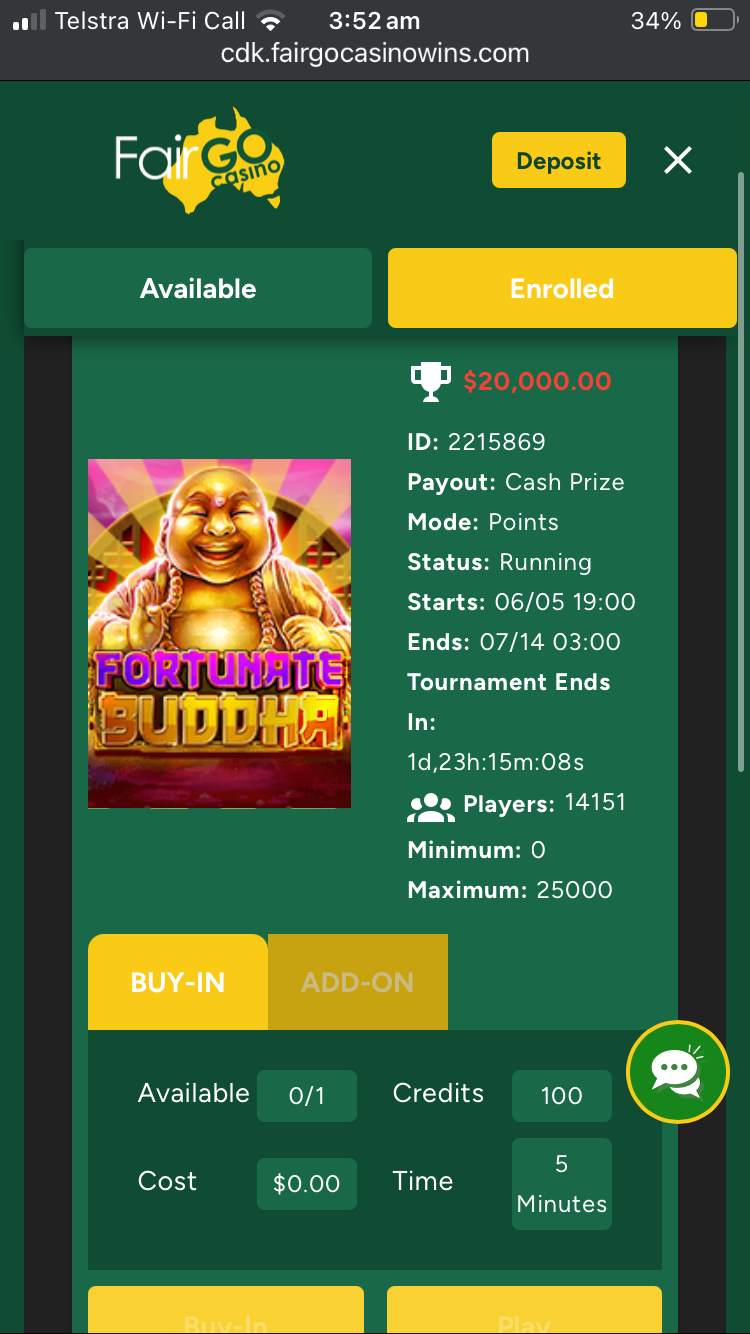Click the players group icon
This screenshot has width=750, height=1334.
click(x=431, y=806)
